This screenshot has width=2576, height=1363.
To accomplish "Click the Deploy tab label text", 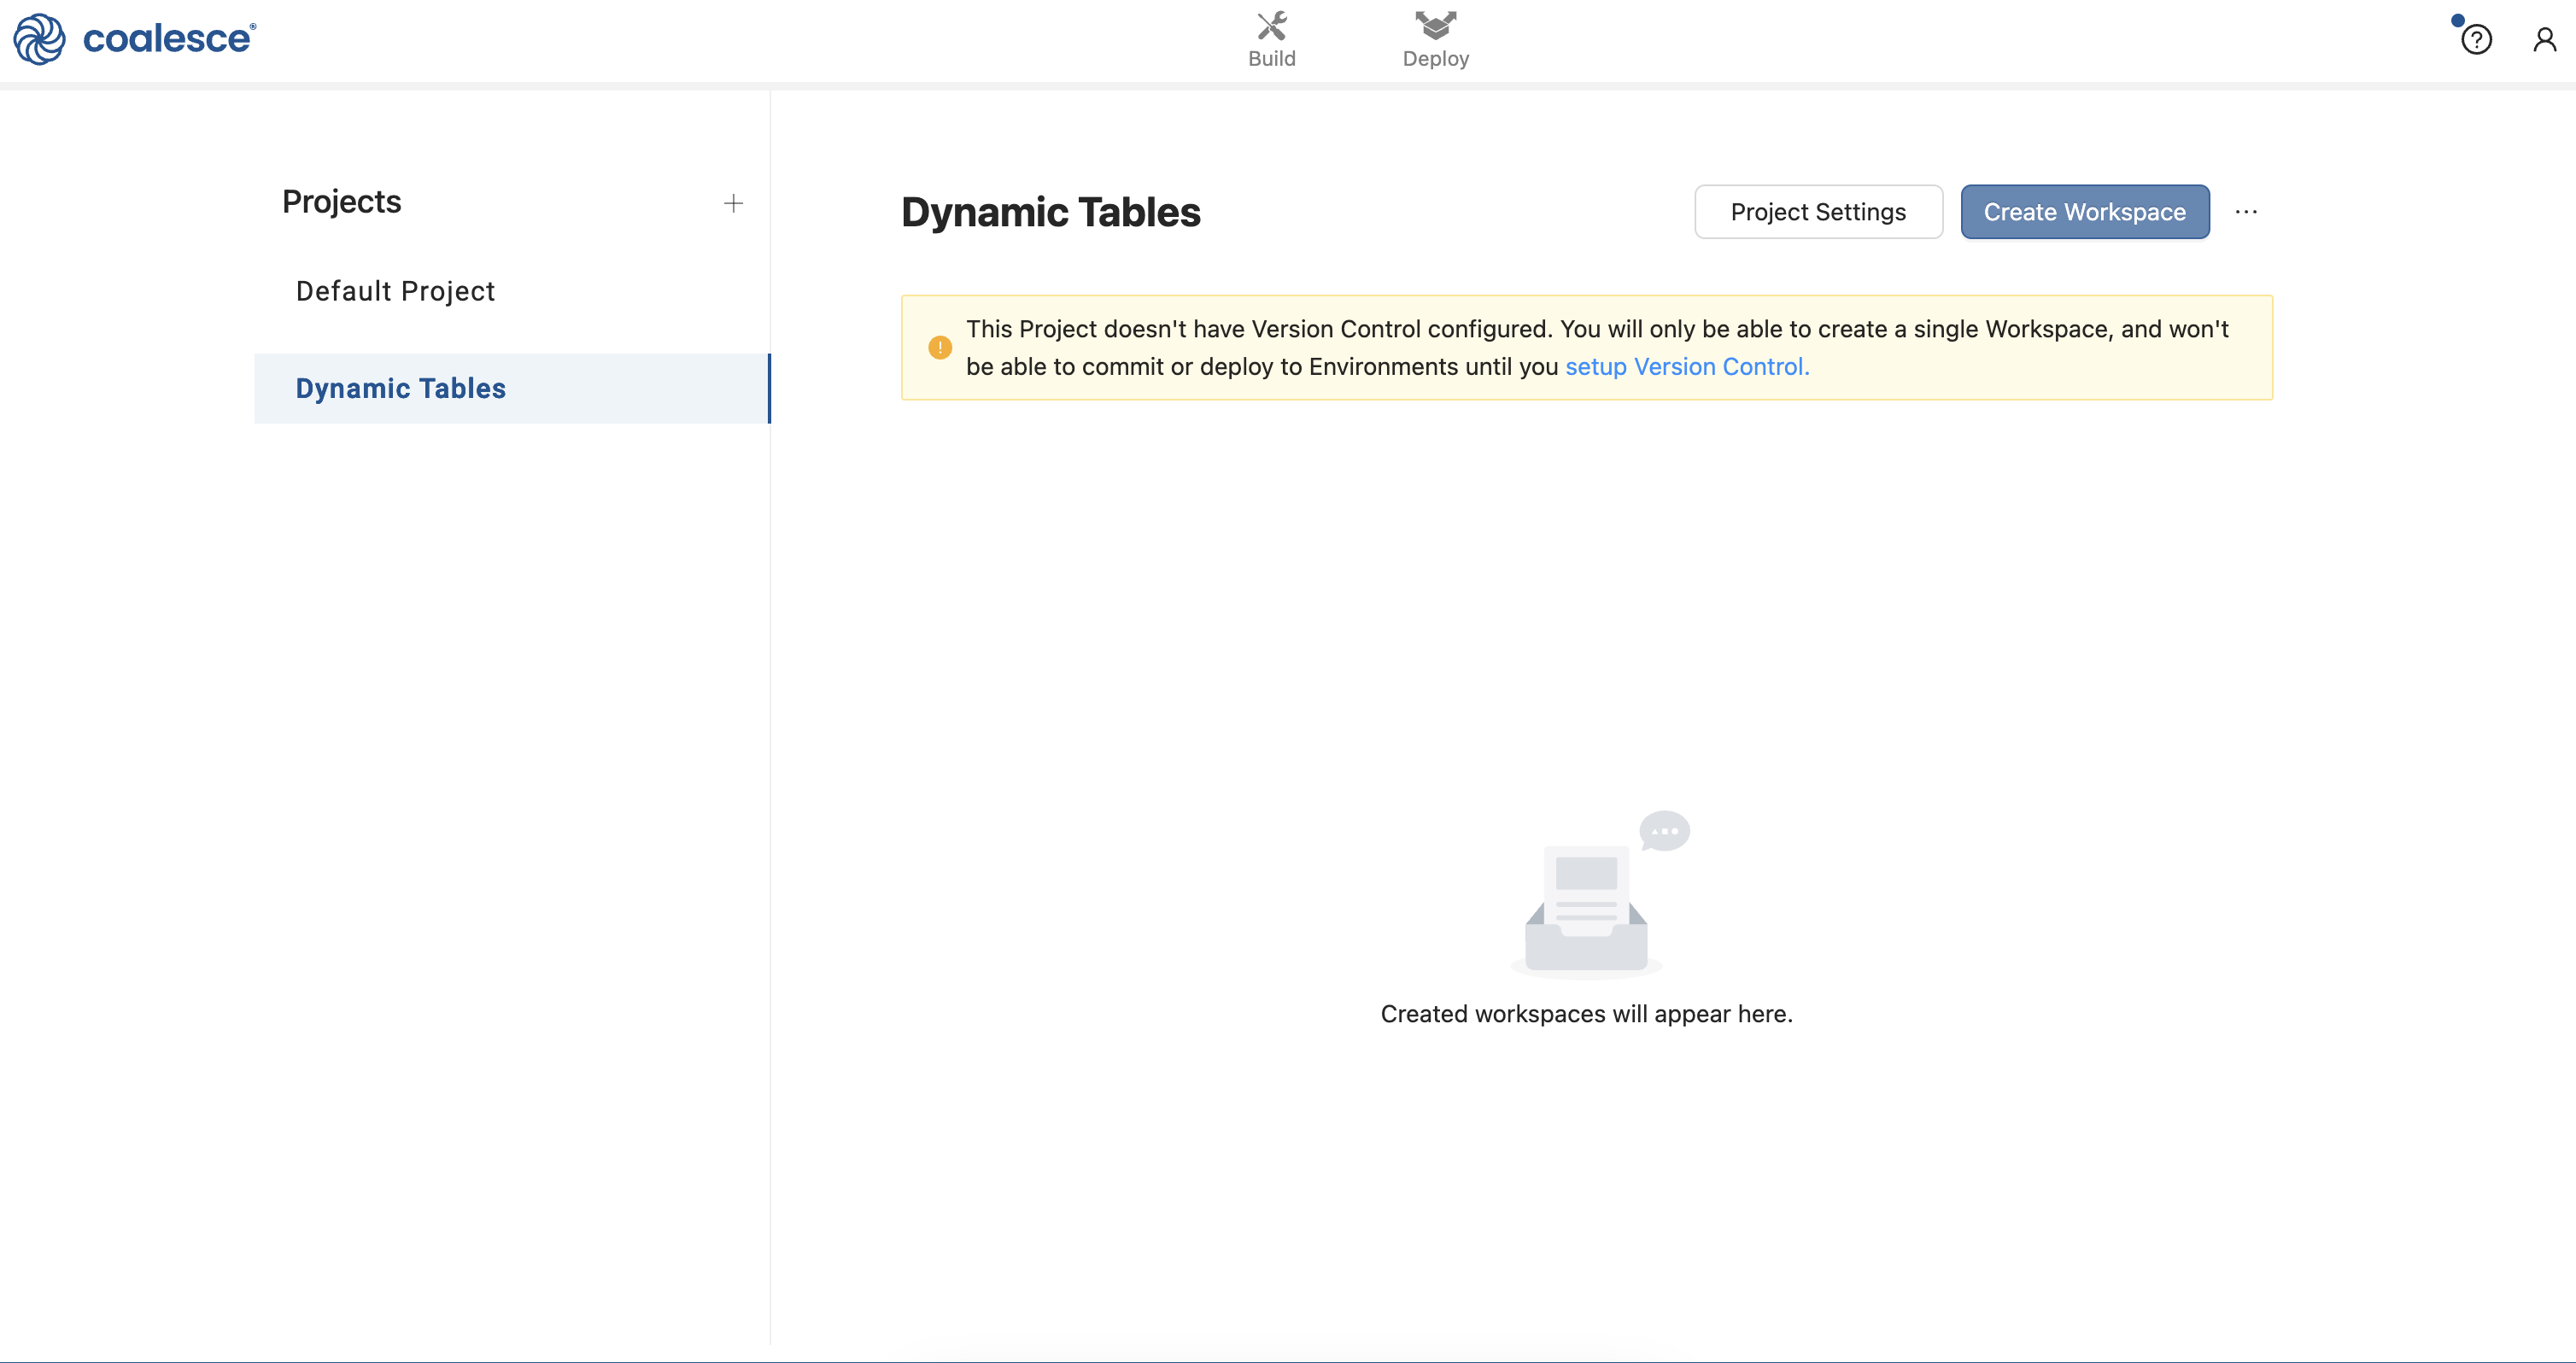I will pyautogui.click(x=1435, y=59).
